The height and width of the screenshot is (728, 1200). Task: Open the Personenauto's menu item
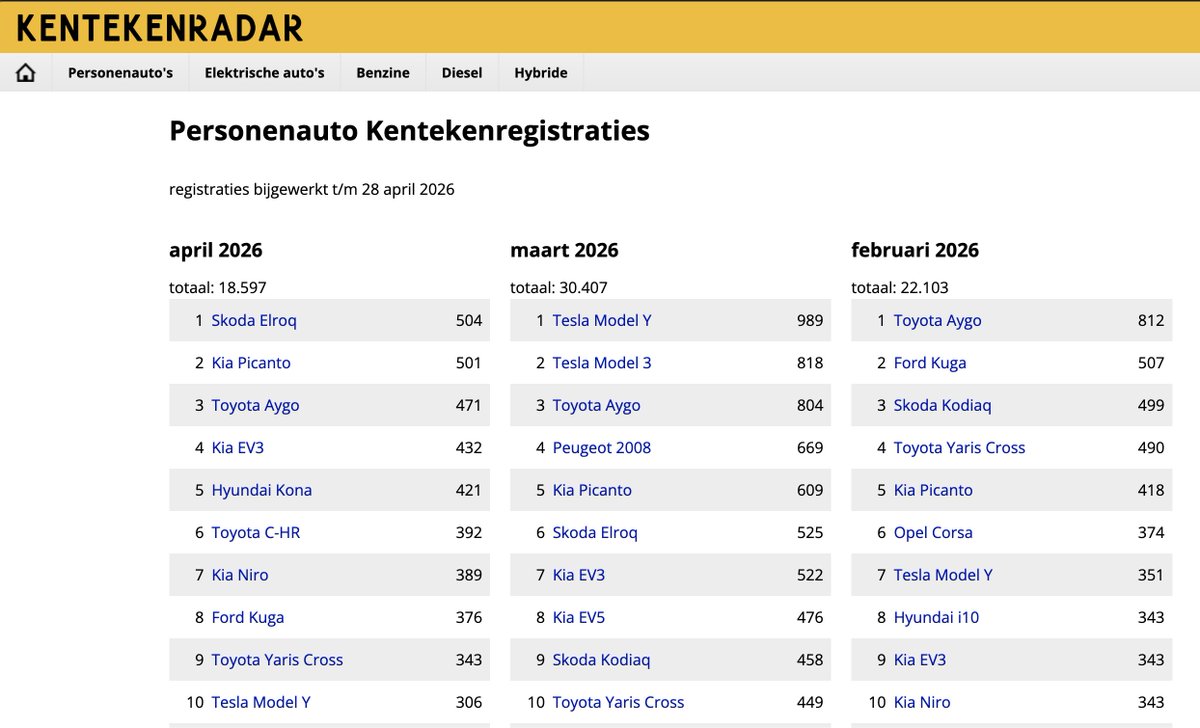120,73
